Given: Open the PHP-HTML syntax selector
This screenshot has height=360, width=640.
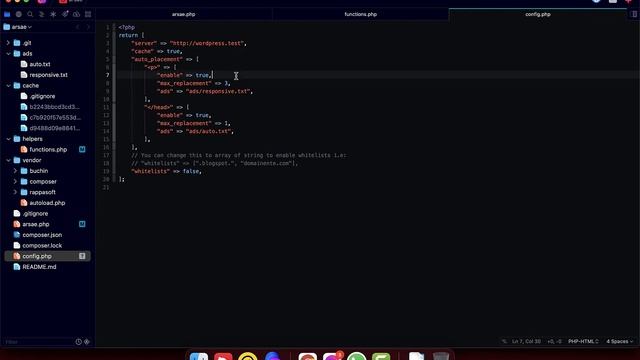Looking at the screenshot, I should [583, 341].
